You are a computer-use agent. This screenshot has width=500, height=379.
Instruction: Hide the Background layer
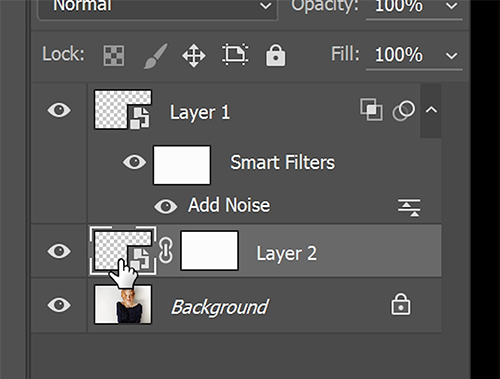click(x=59, y=305)
